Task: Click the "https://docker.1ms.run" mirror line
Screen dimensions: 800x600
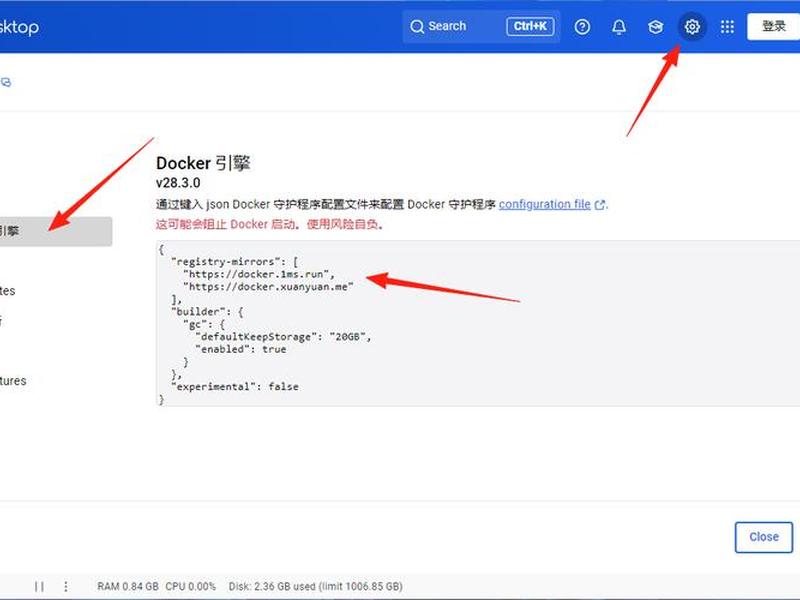Action: (259, 274)
